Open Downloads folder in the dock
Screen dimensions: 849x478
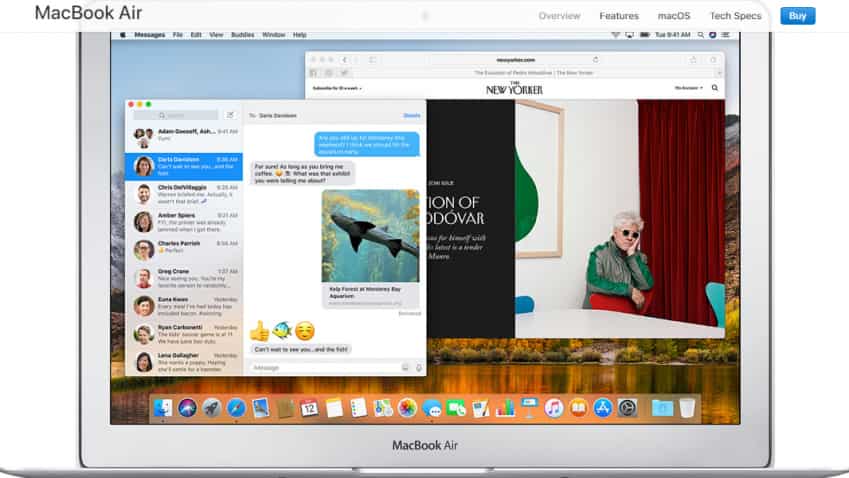pyautogui.click(x=662, y=408)
